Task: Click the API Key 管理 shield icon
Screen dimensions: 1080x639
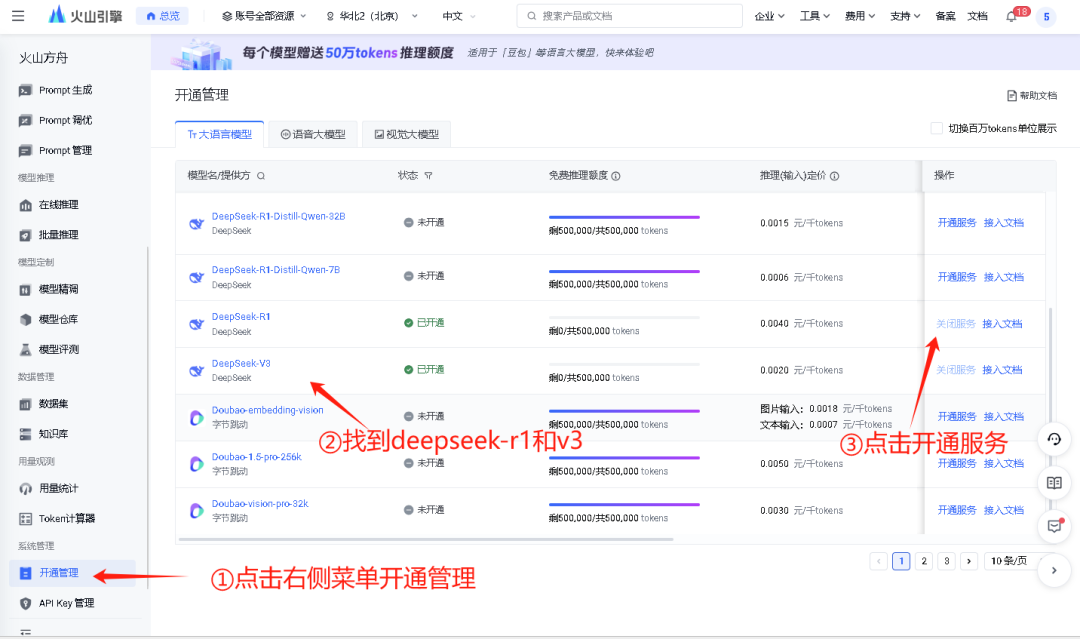Action: click(25, 603)
